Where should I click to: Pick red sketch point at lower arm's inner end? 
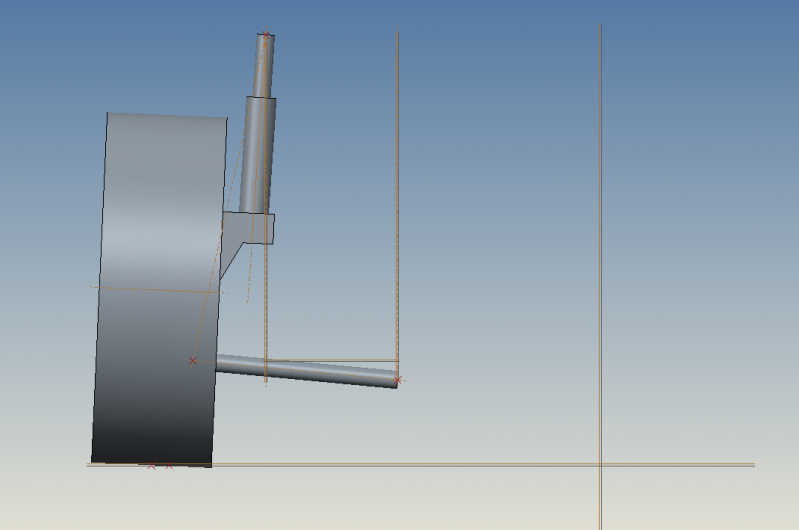point(398,380)
